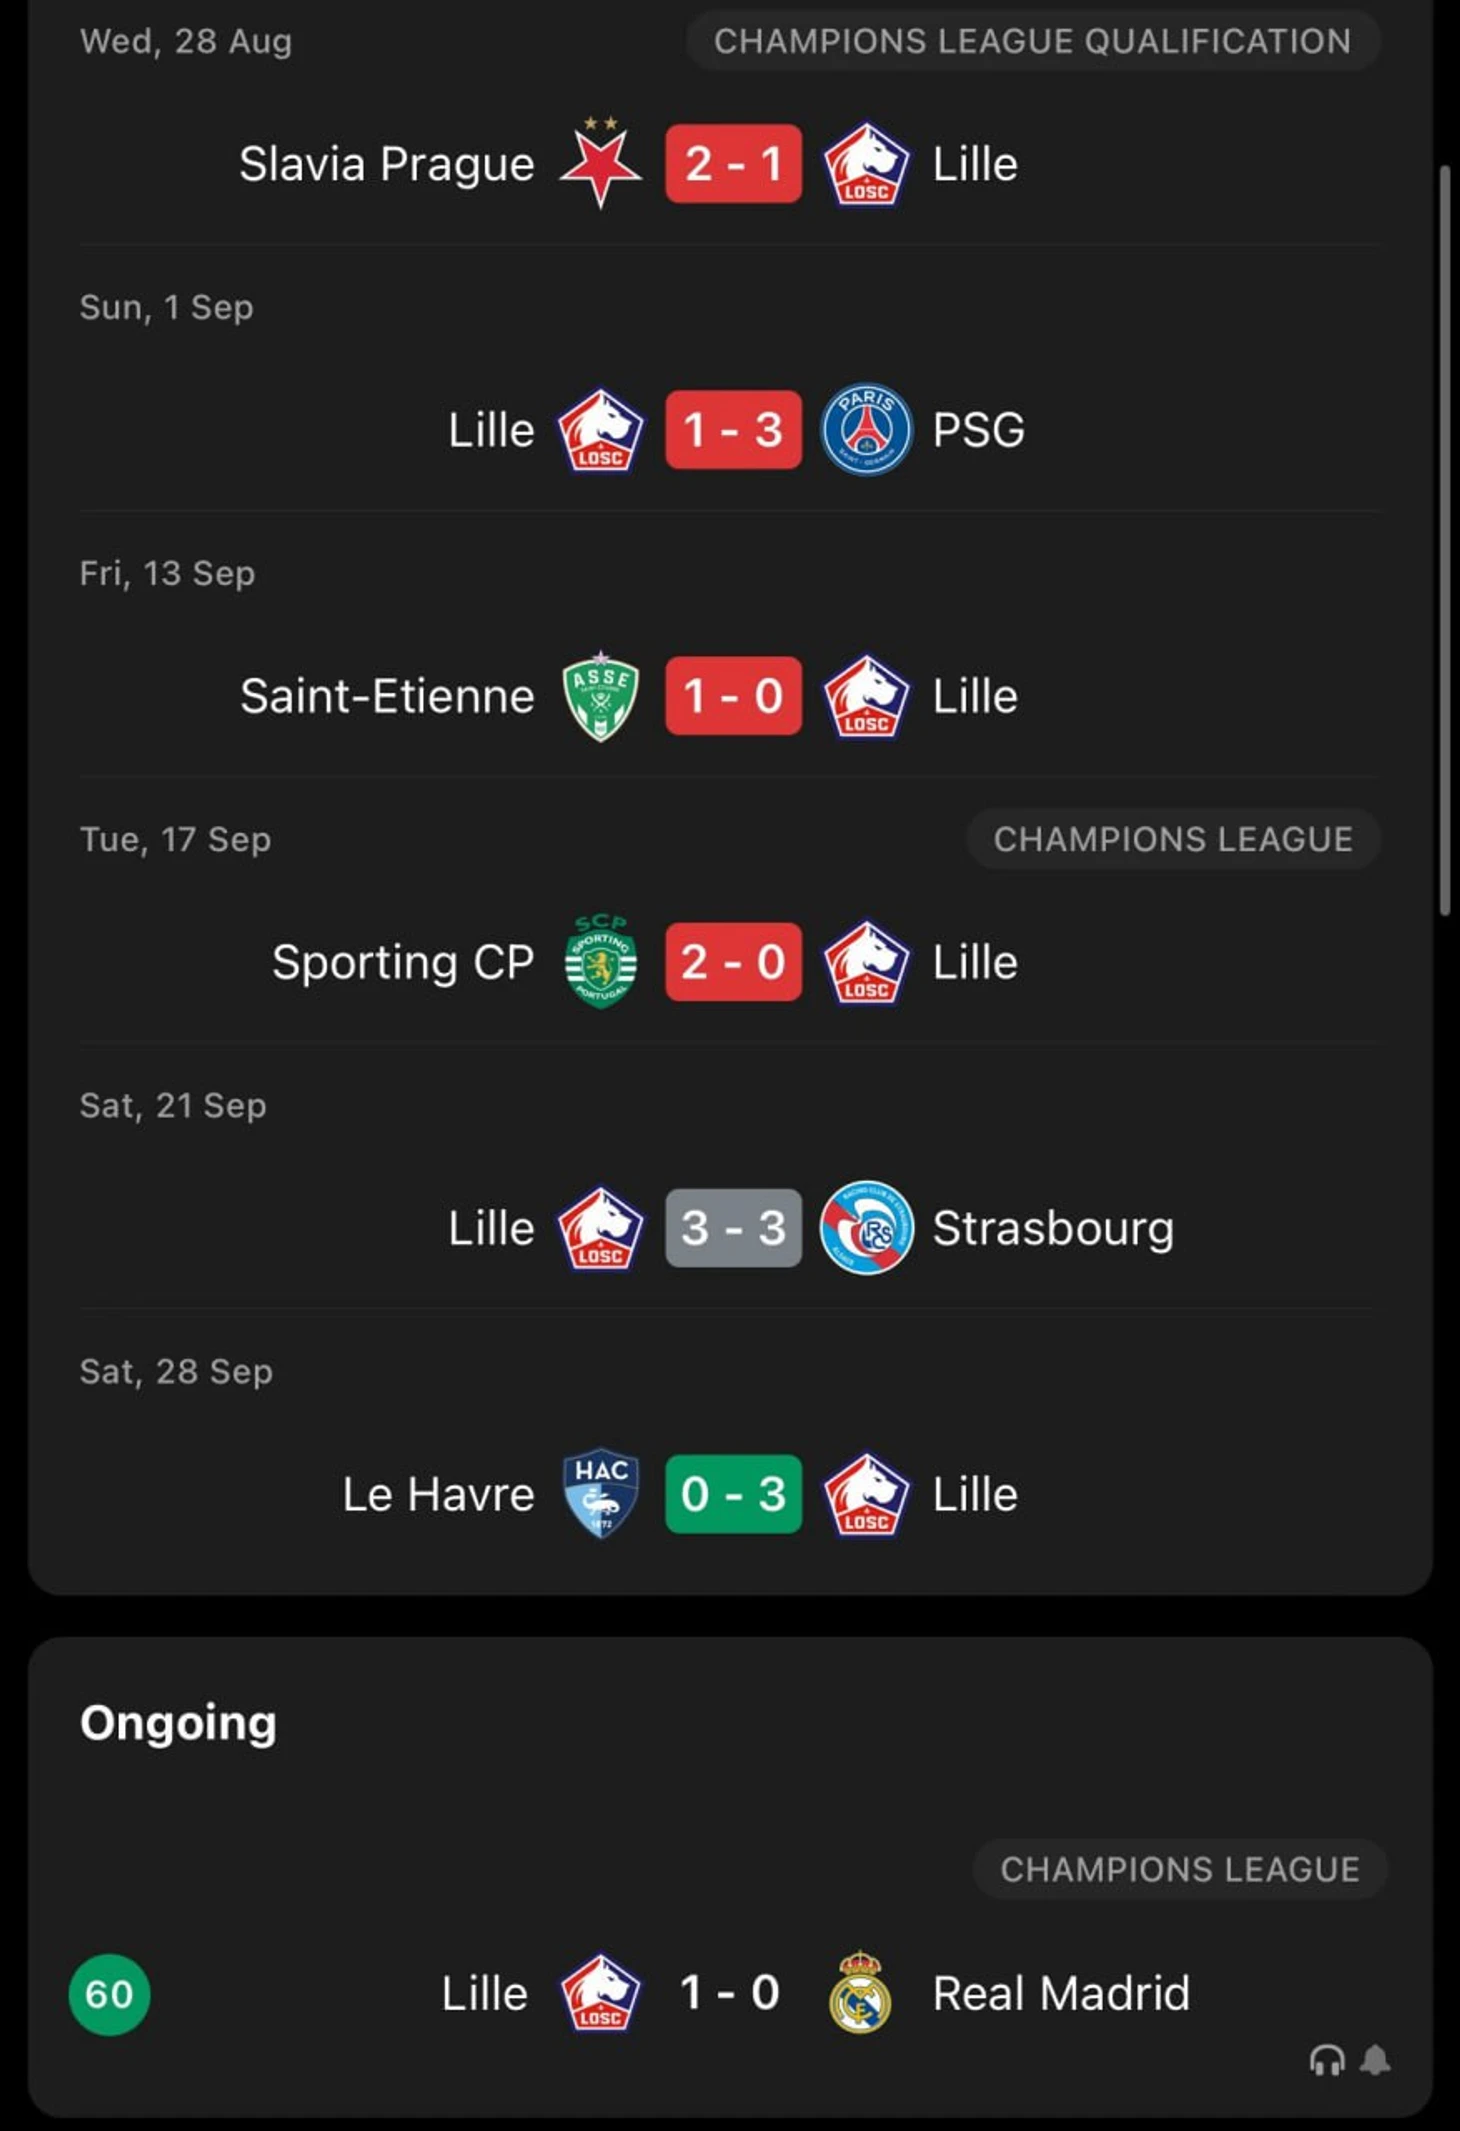Open audio commentary via headphones icon

[x=1327, y=2060]
